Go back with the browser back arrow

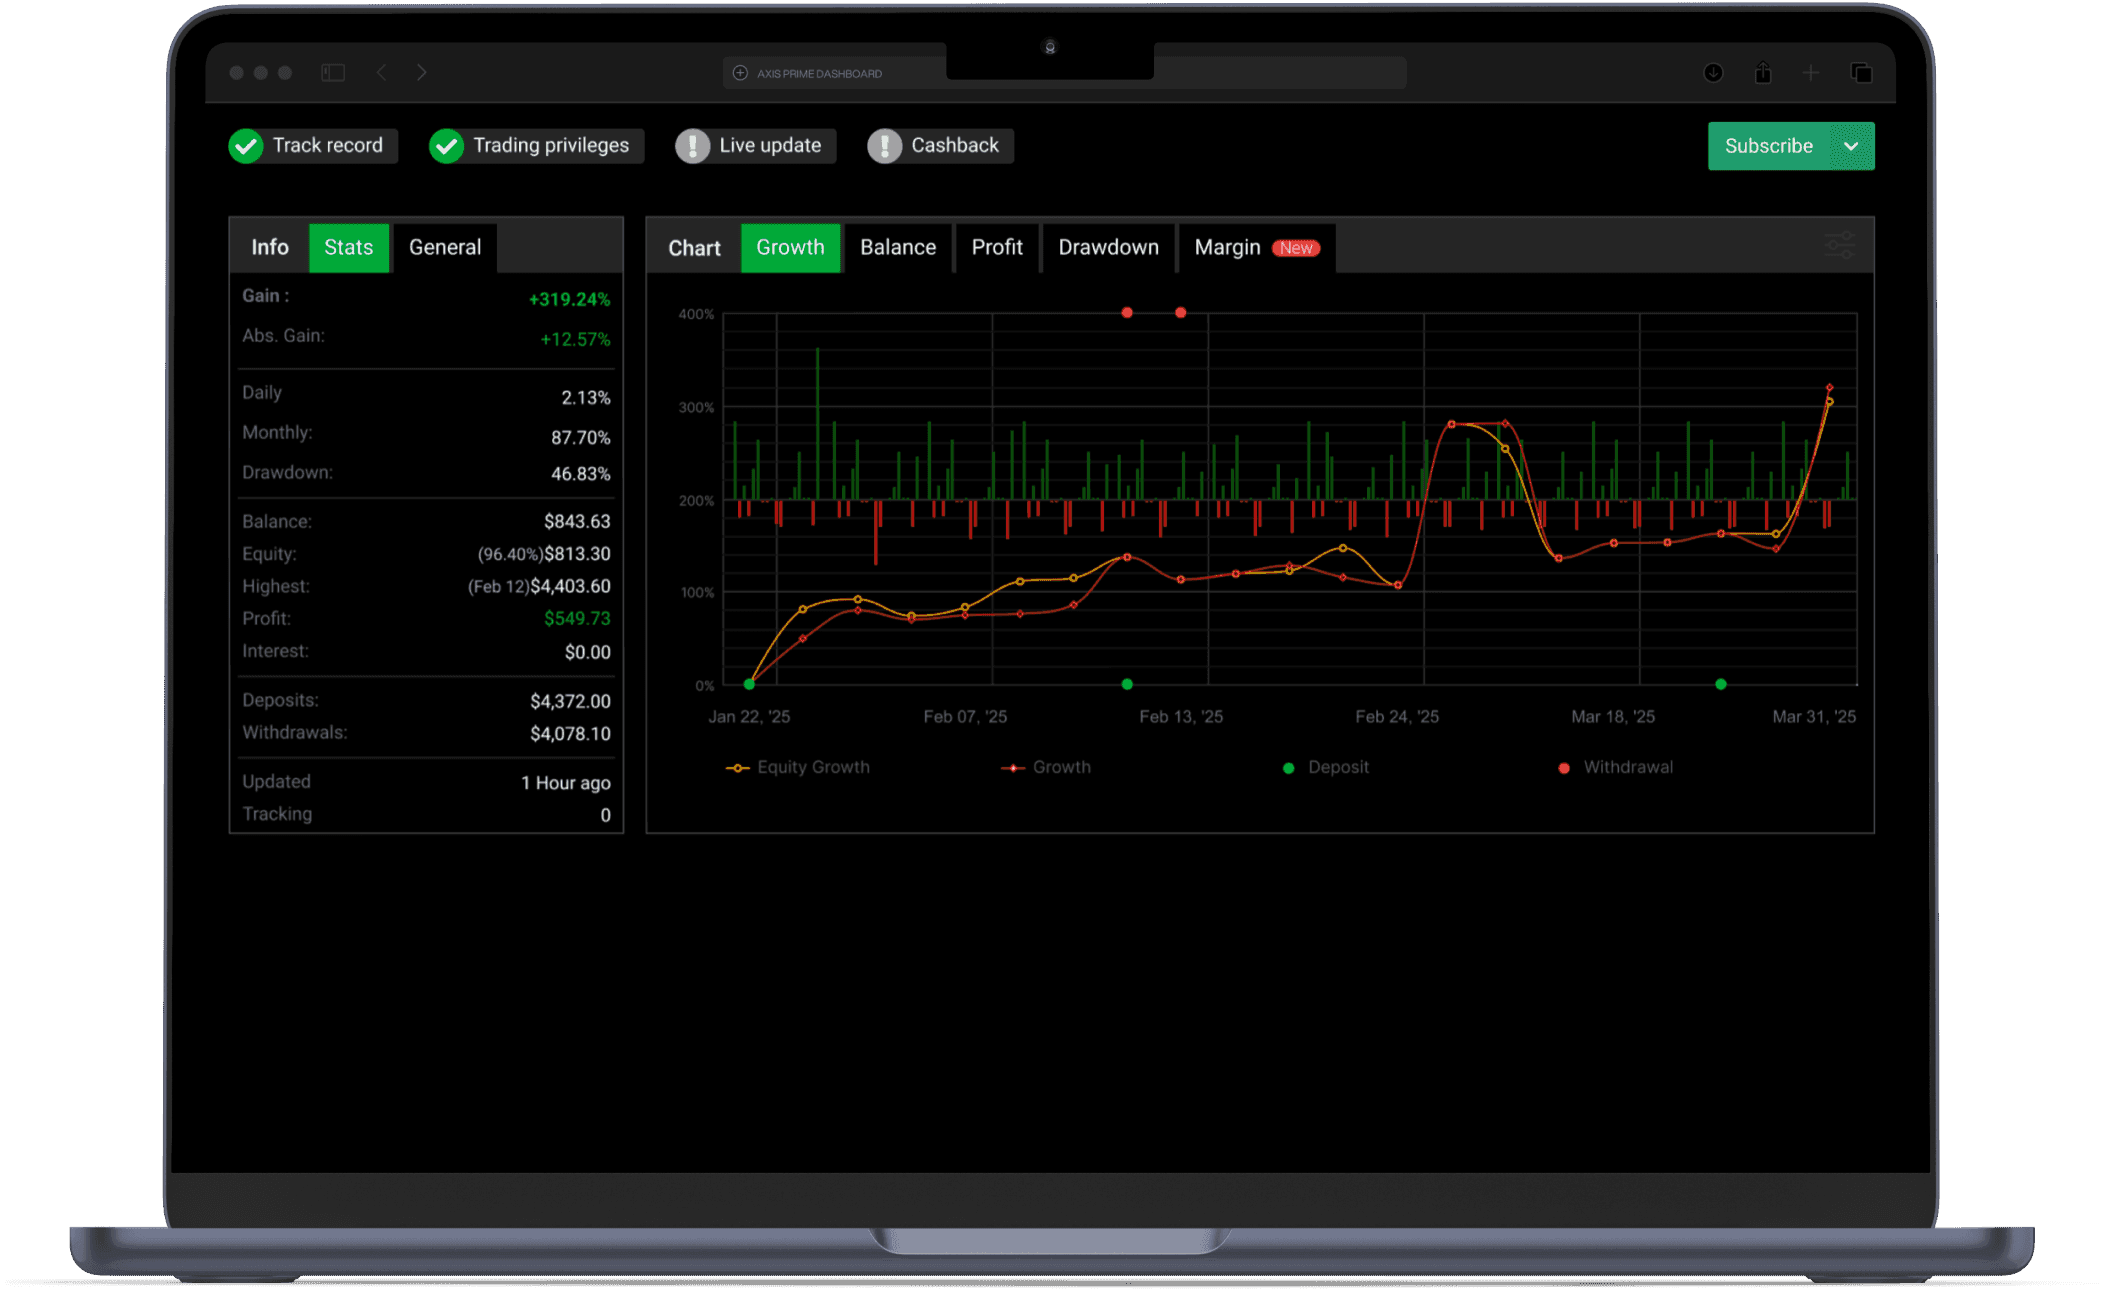coord(381,73)
